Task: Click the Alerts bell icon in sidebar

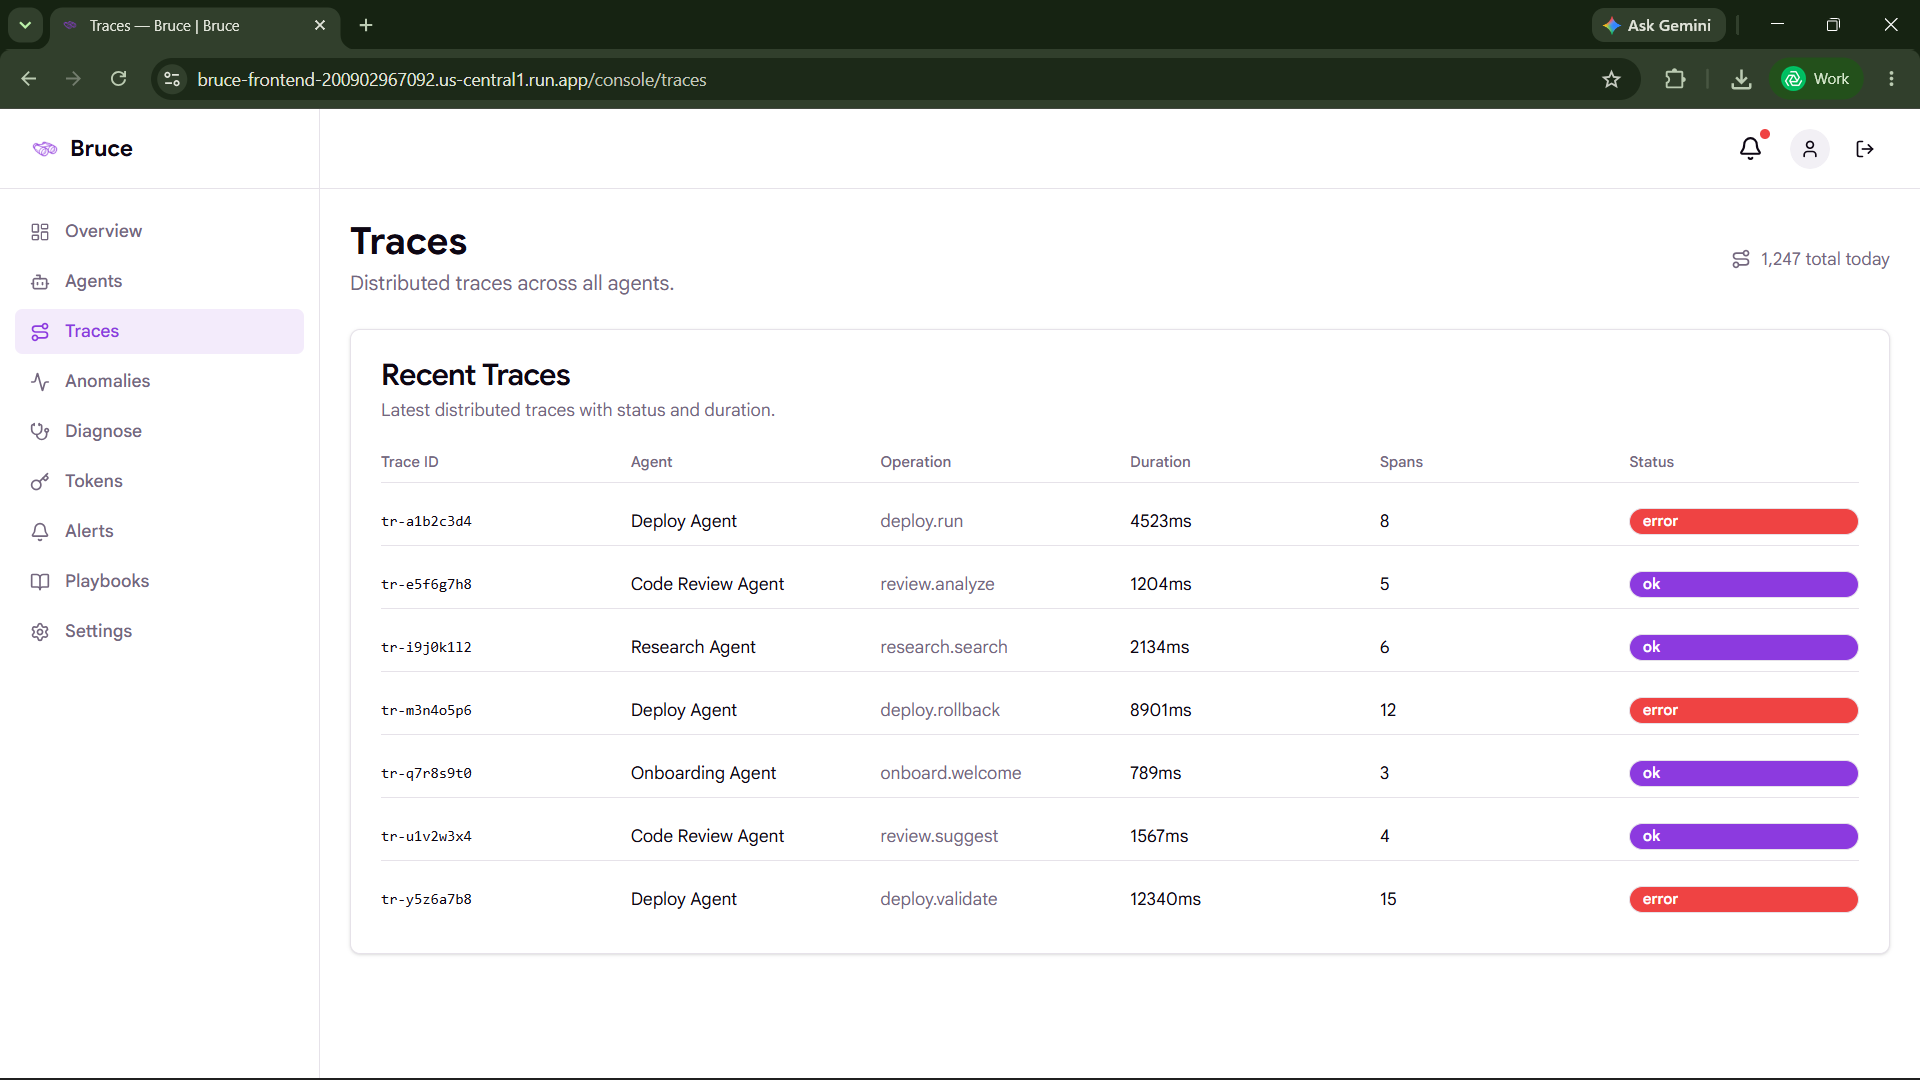Action: click(x=40, y=532)
